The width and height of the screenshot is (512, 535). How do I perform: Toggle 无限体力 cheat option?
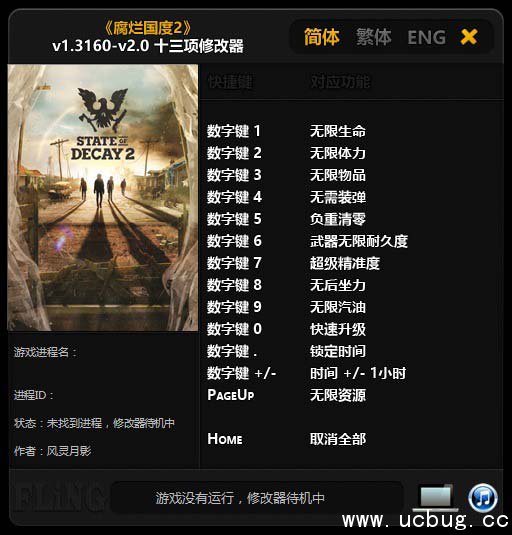click(338, 153)
